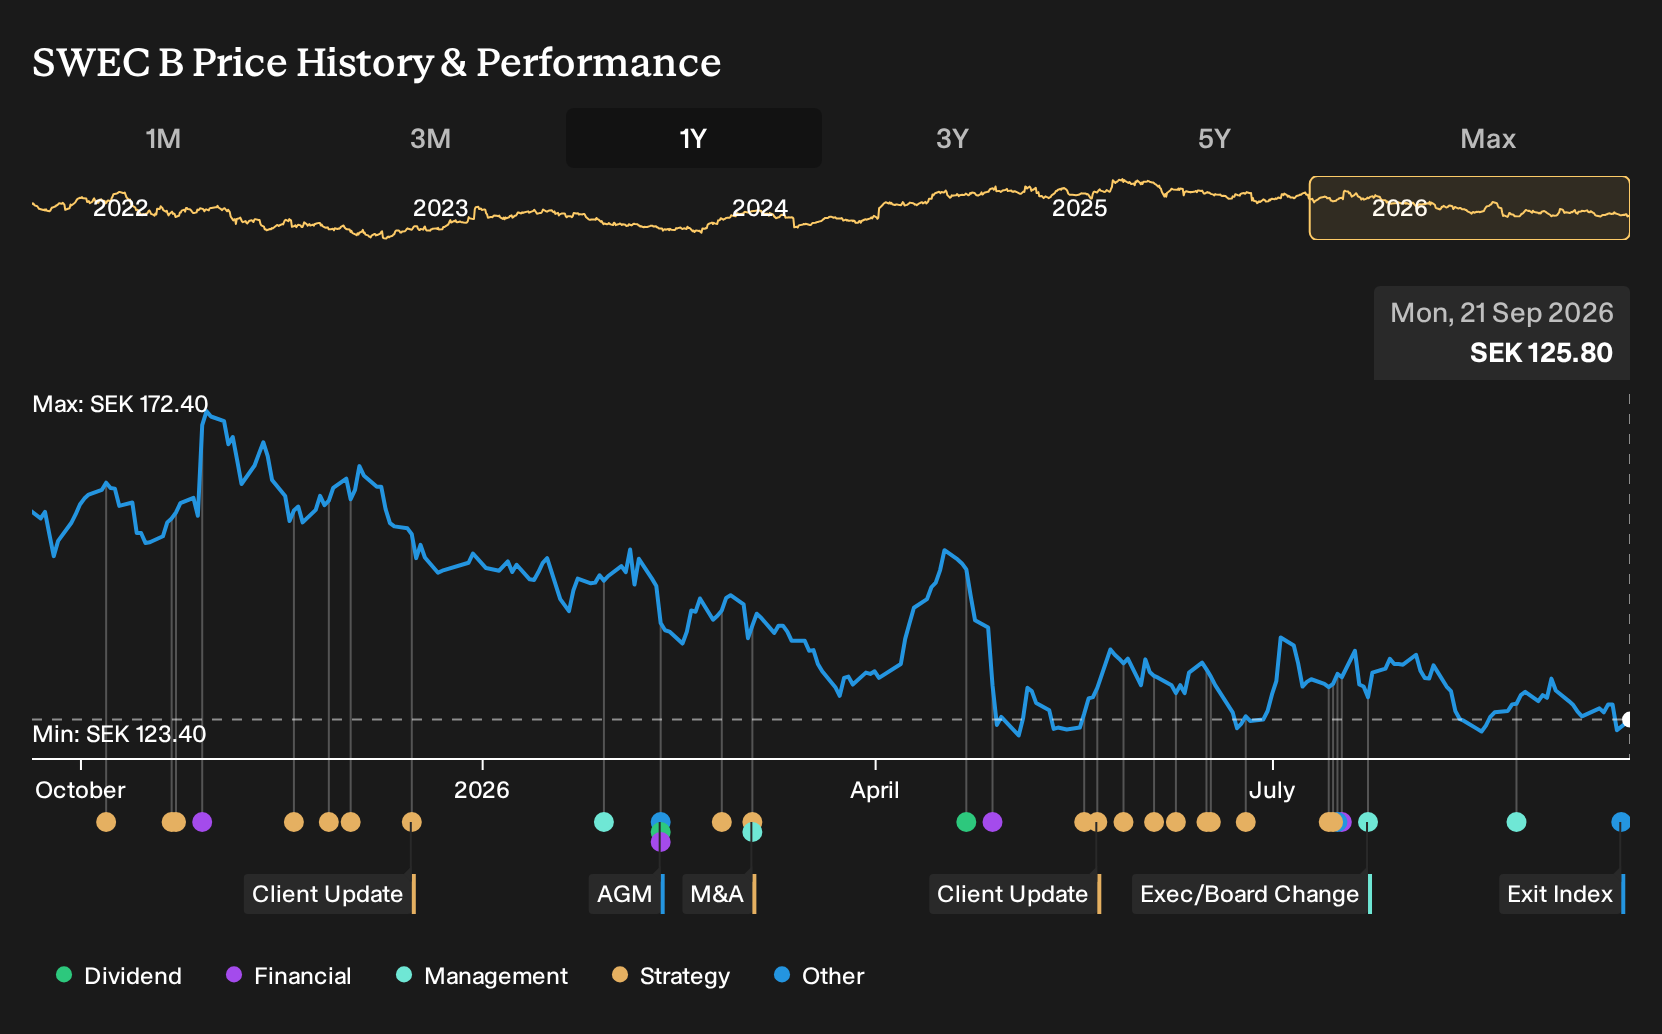Click the white current-price point on the chart

pos(1627,719)
